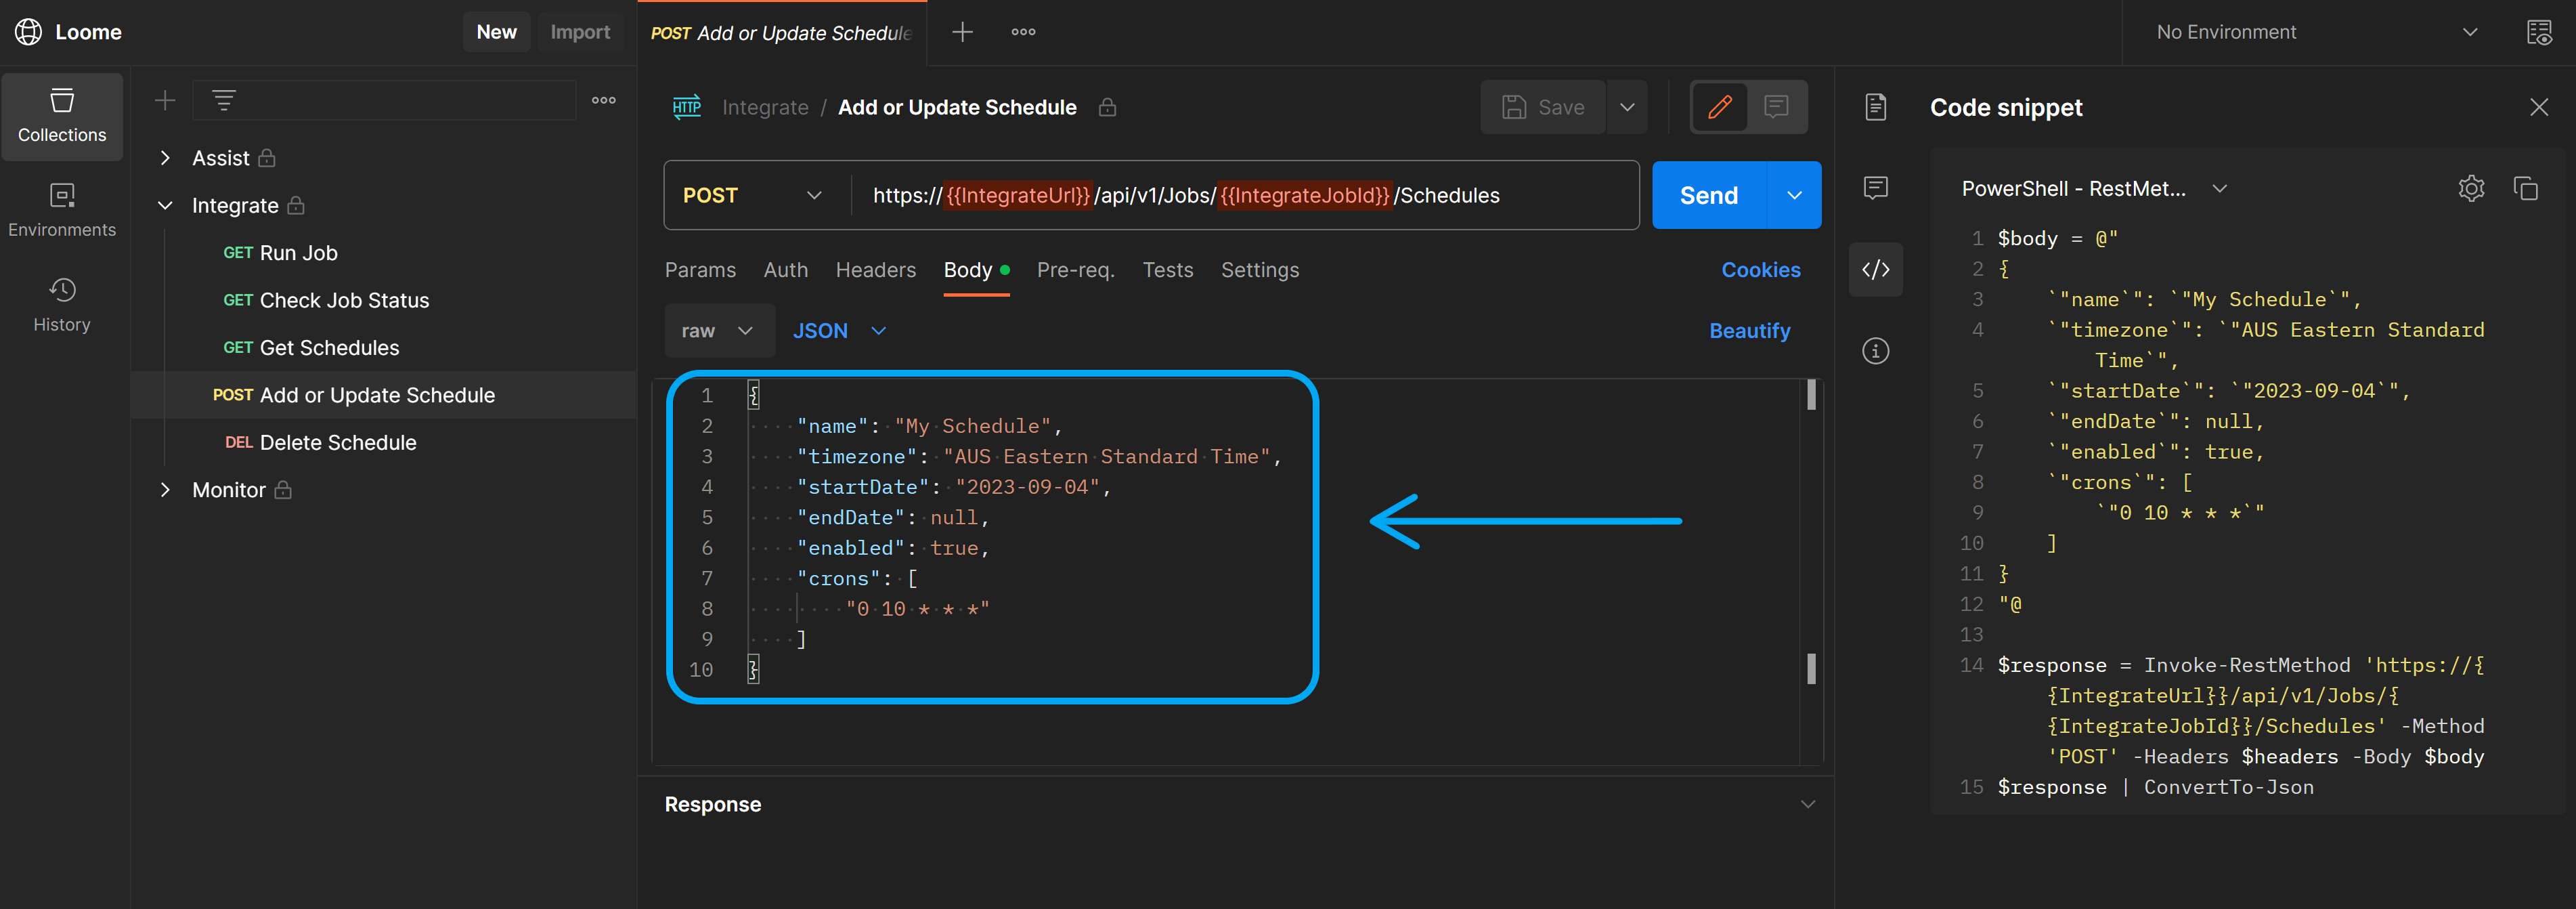This screenshot has height=909, width=2576.
Task: Click lock icon next to Assist collection
Action: click(x=267, y=158)
